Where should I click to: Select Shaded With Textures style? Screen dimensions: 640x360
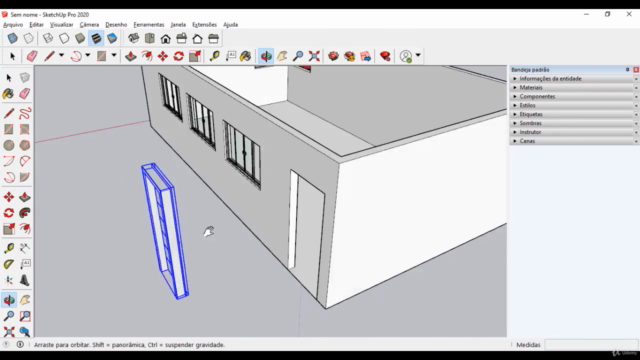pyautogui.click(x=96, y=38)
